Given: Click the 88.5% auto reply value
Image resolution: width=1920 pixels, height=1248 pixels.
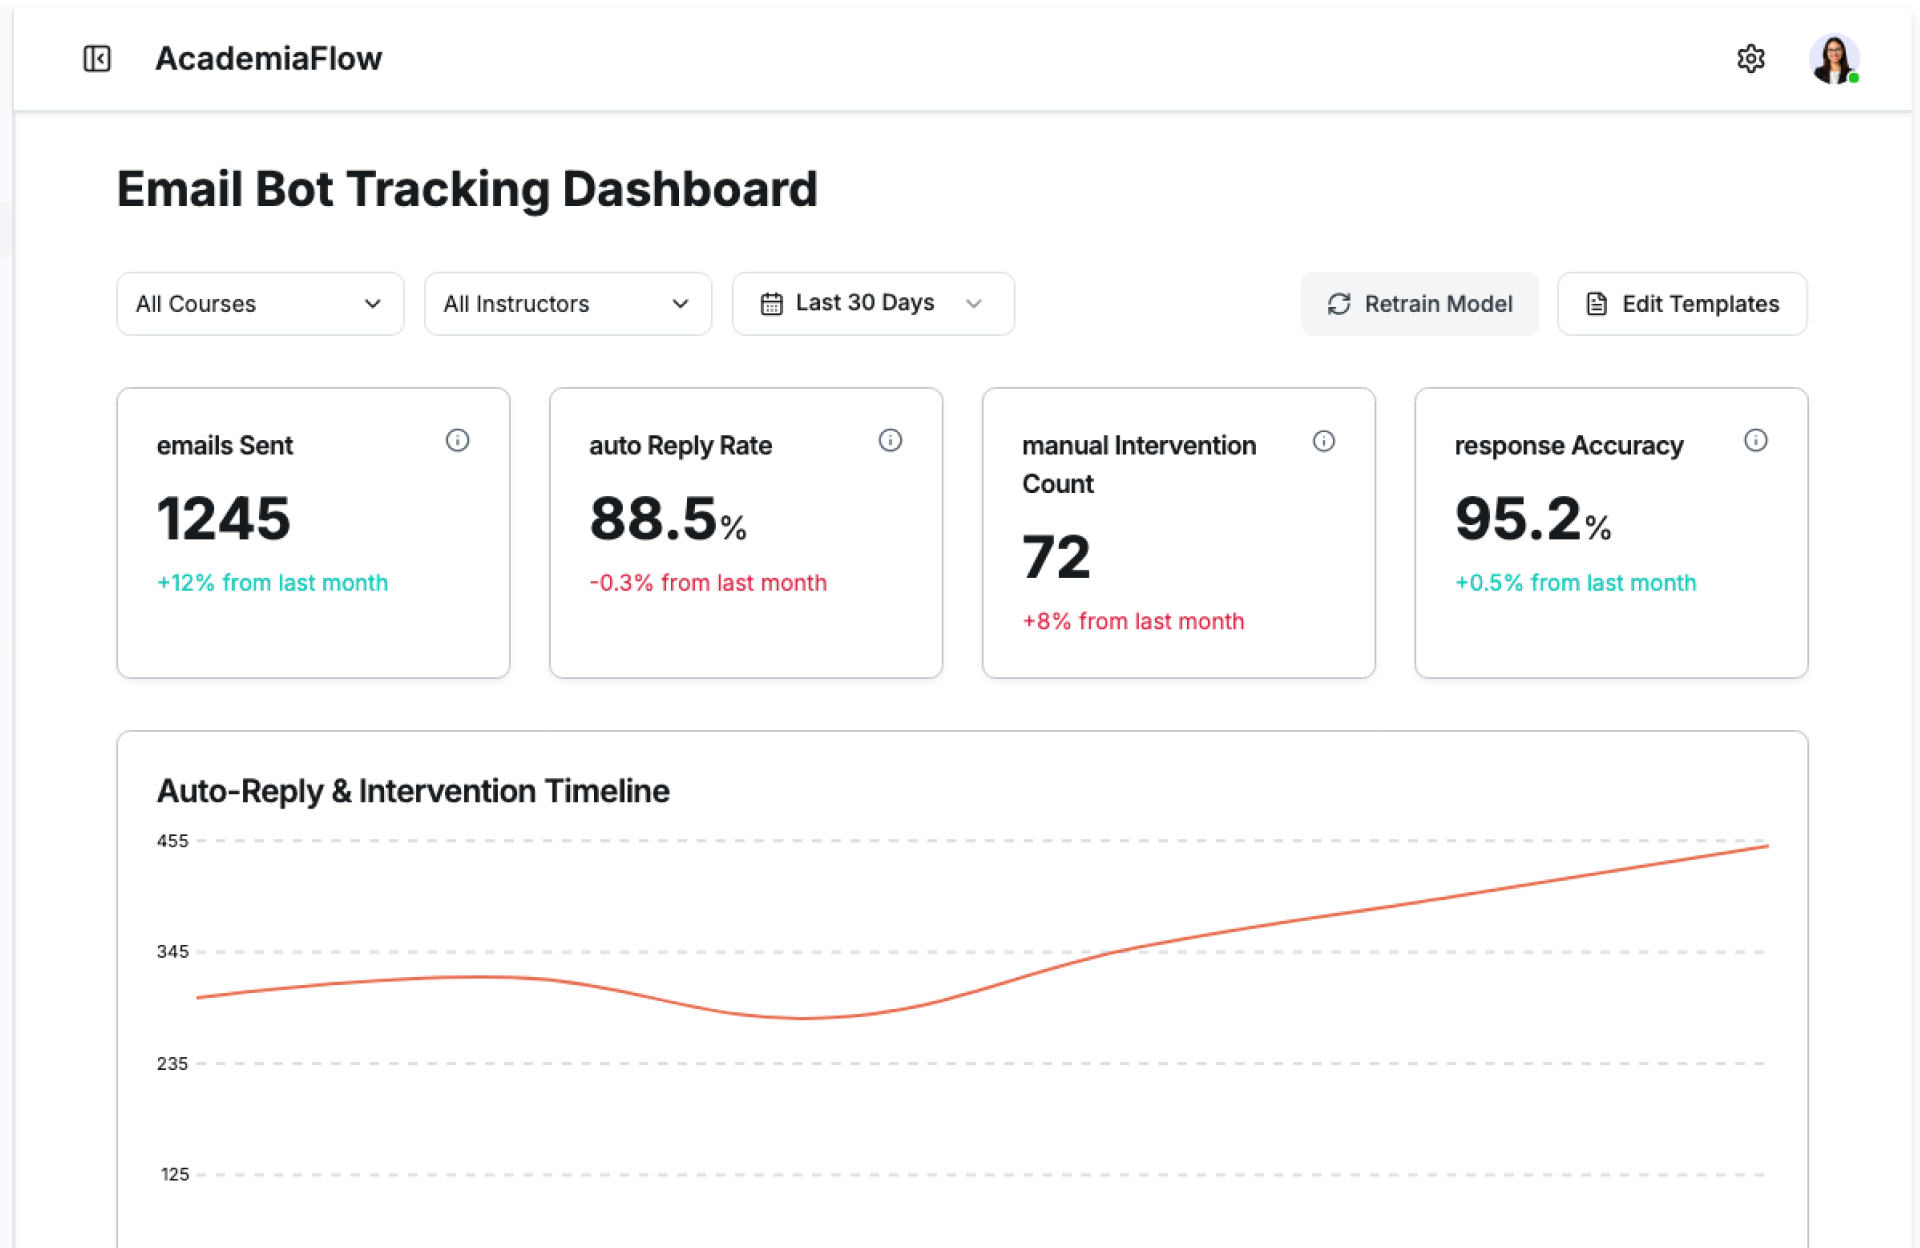Looking at the screenshot, I should coord(667,519).
